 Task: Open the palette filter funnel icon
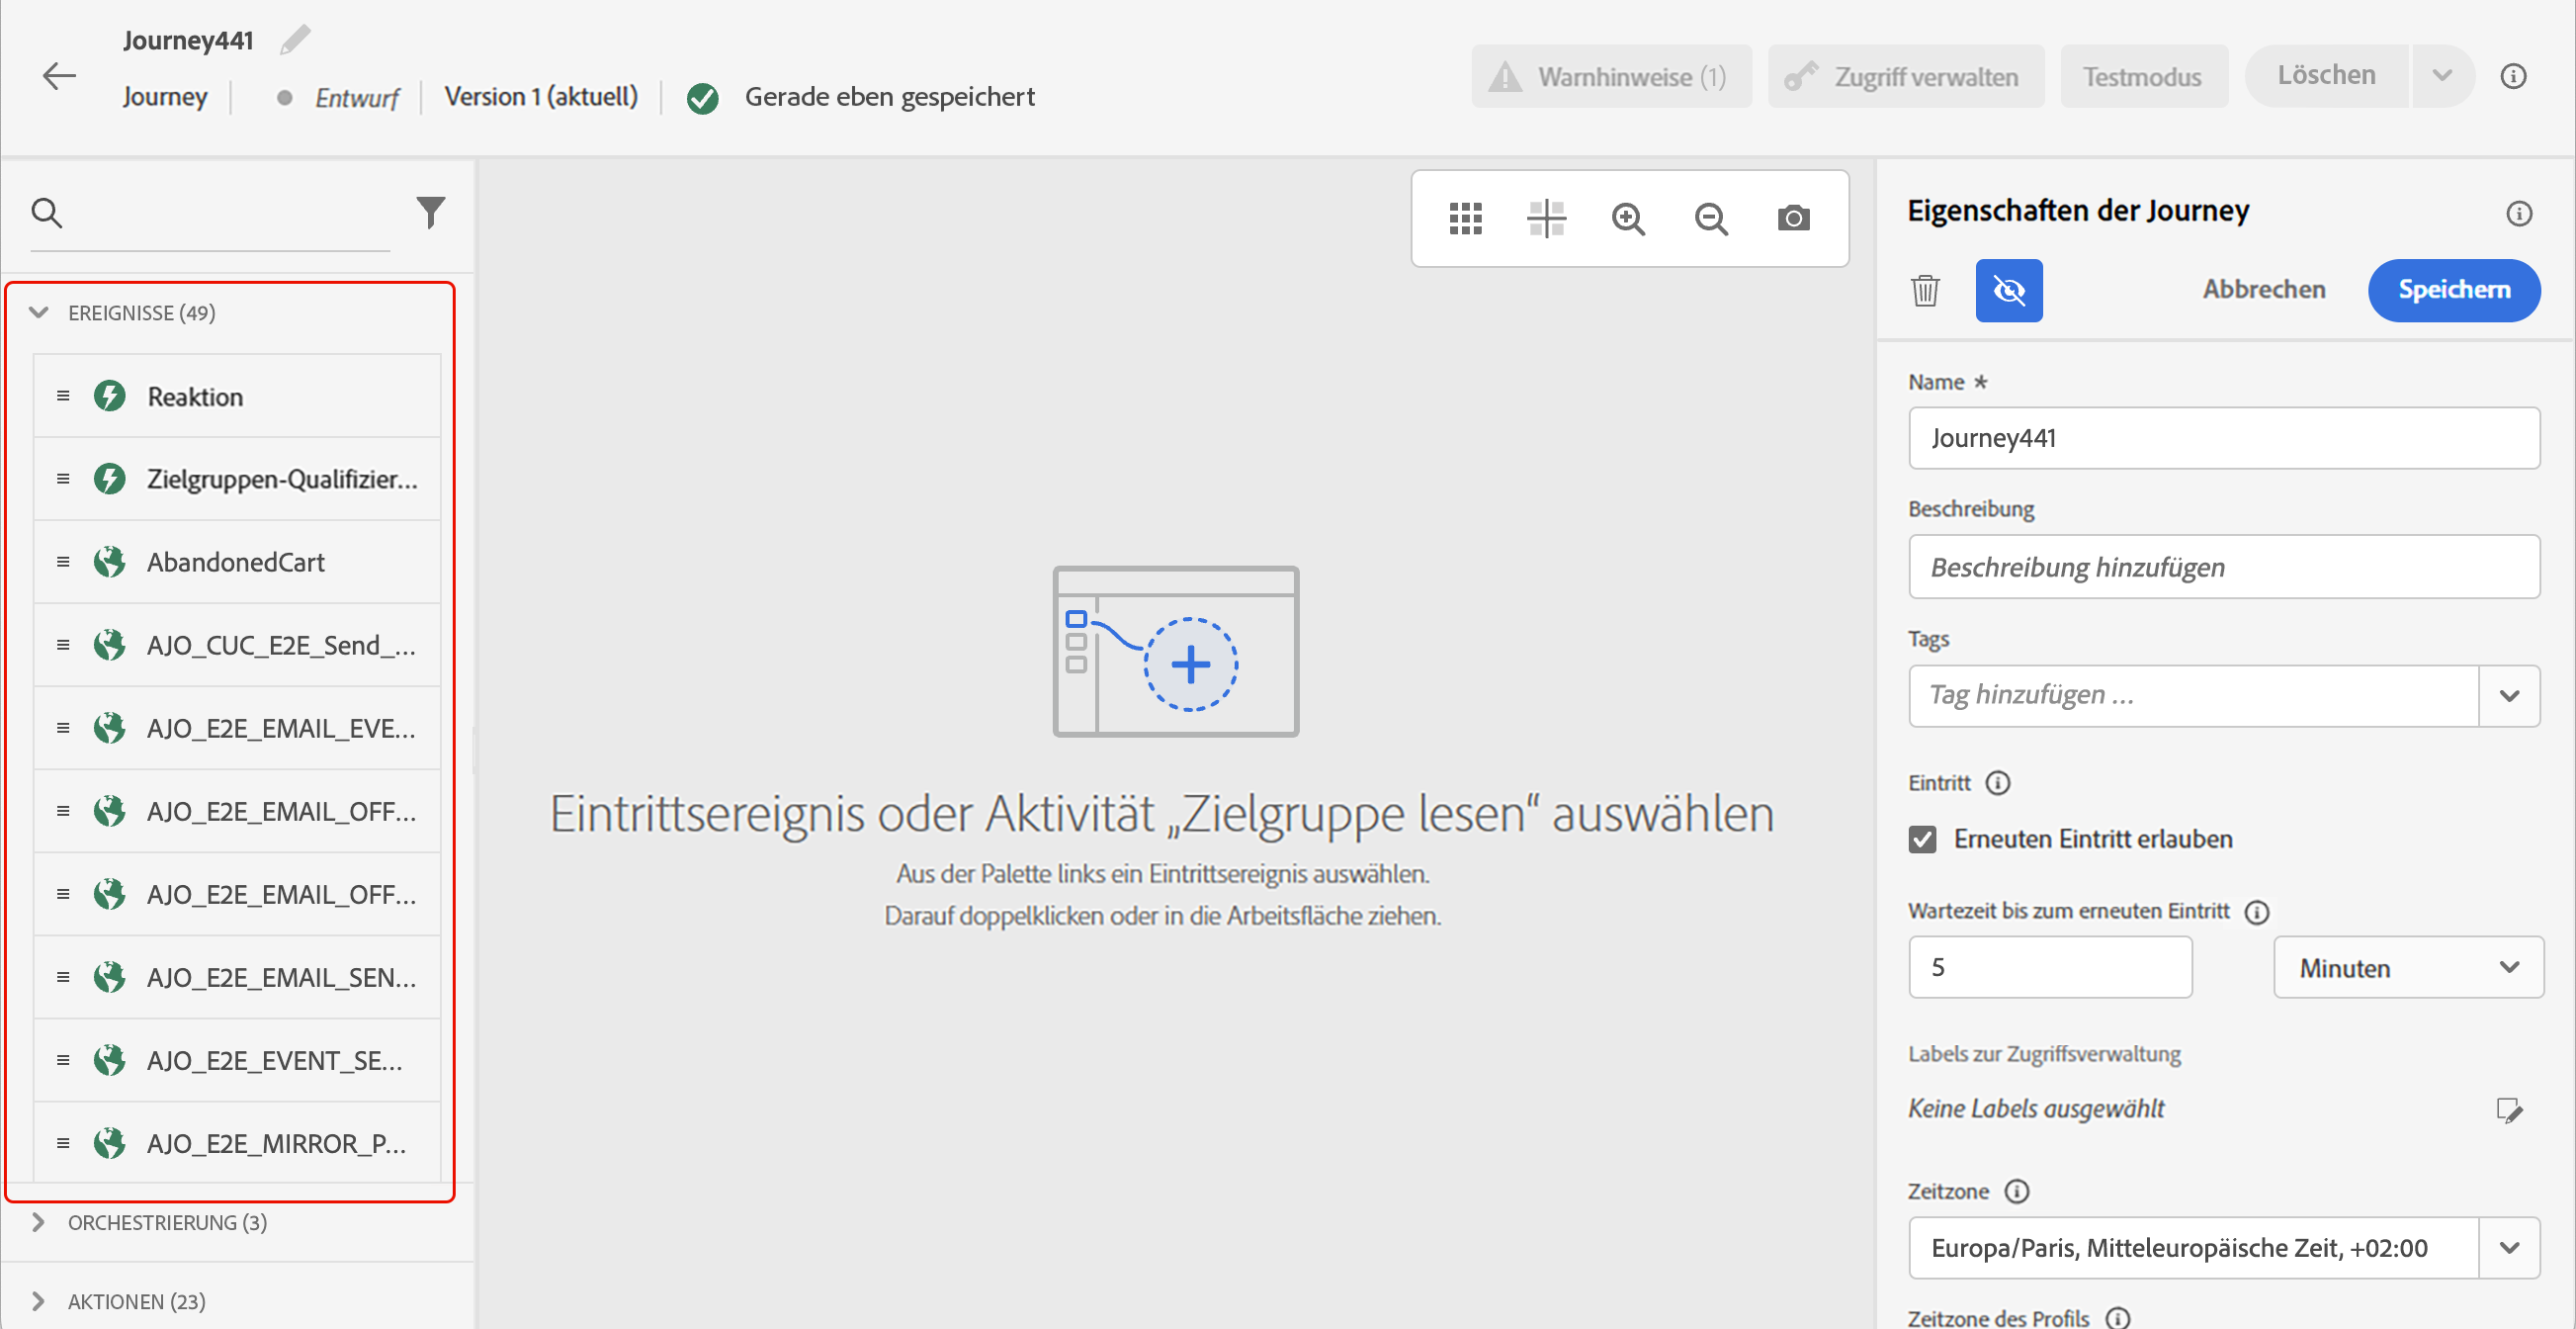[430, 212]
